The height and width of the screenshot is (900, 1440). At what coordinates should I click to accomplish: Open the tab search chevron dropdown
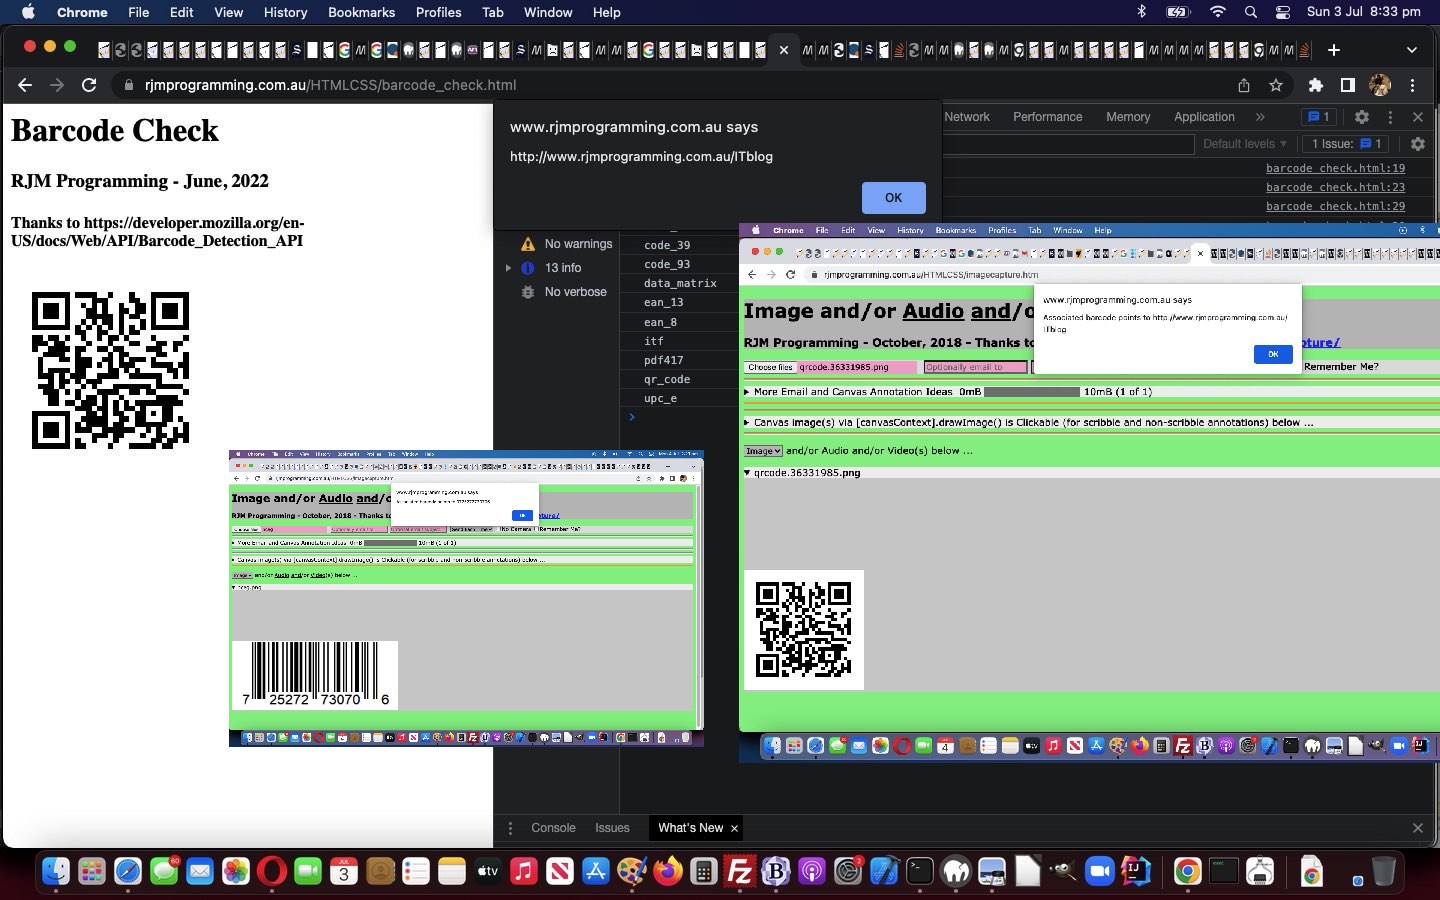pos(1411,50)
